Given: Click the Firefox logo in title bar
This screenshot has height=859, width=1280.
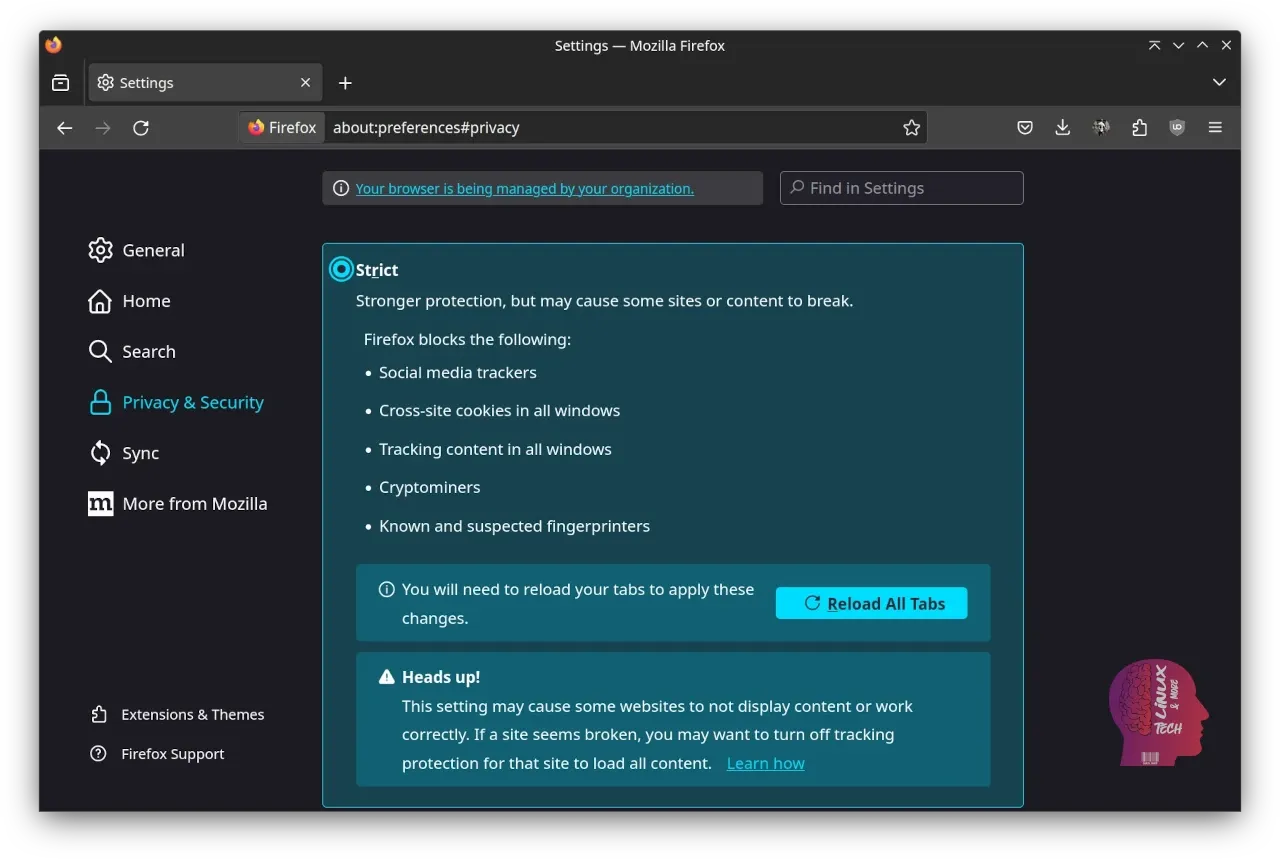Looking at the screenshot, I should click(54, 45).
